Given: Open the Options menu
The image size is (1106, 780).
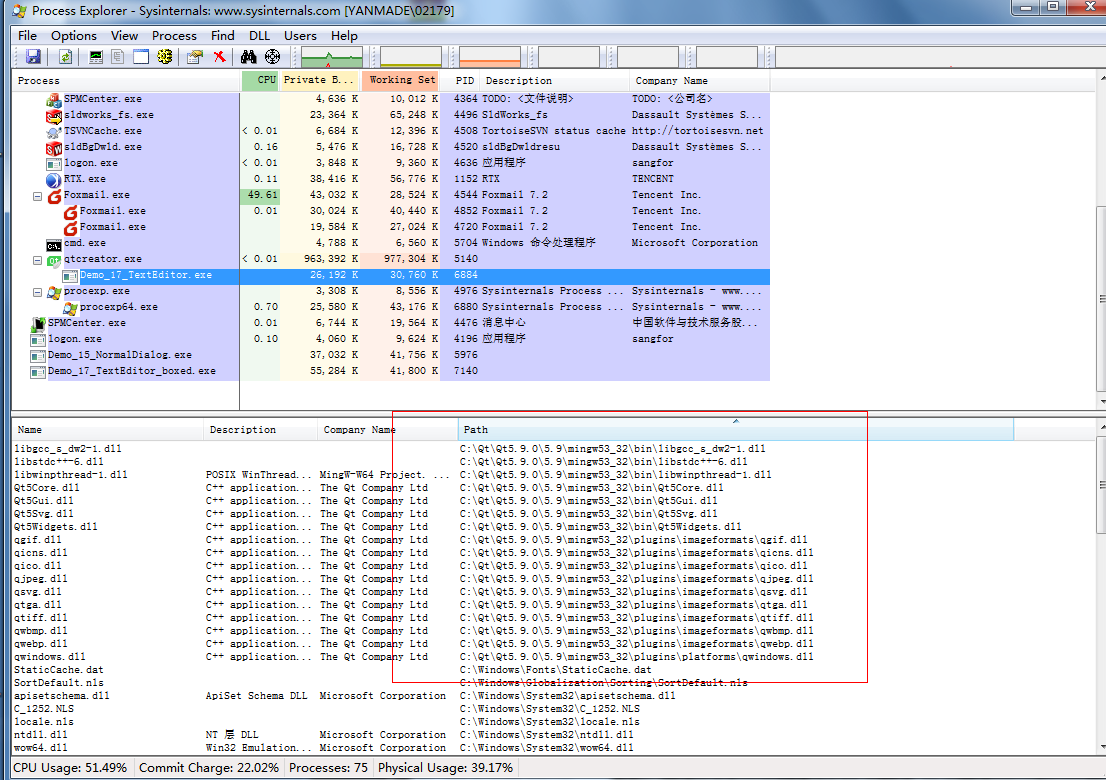Looking at the screenshot, I should pos(73,35).
